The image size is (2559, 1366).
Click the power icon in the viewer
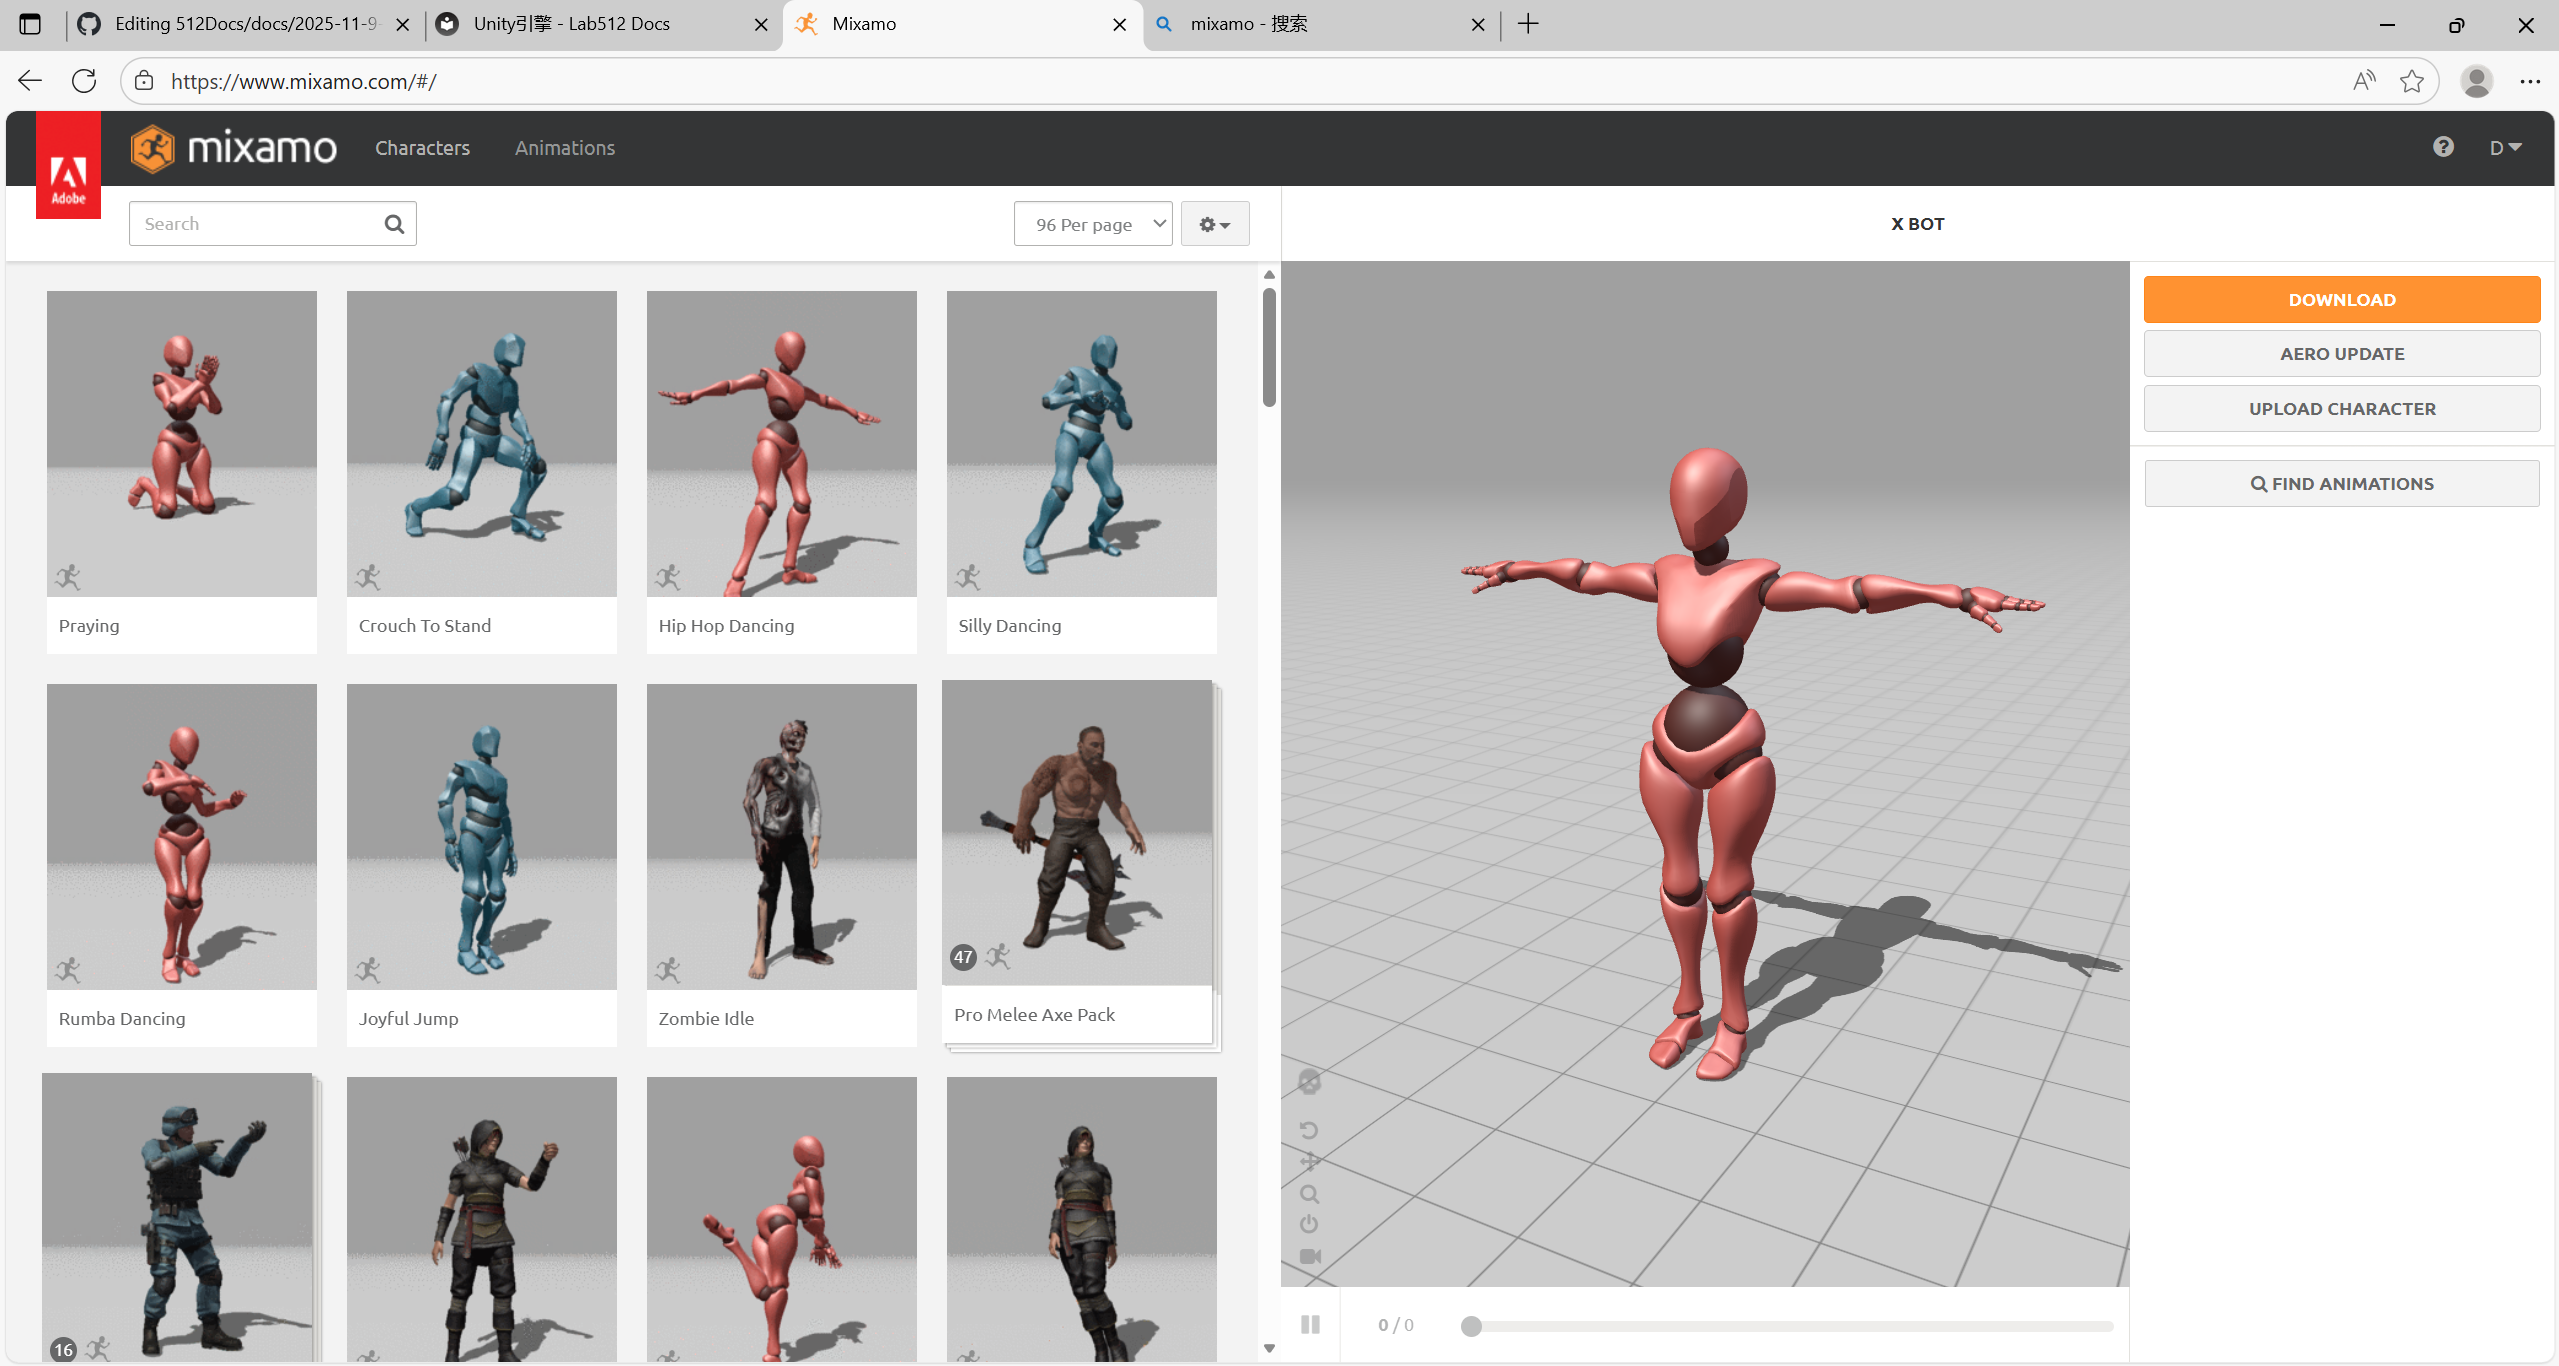pos(1309,1224)
